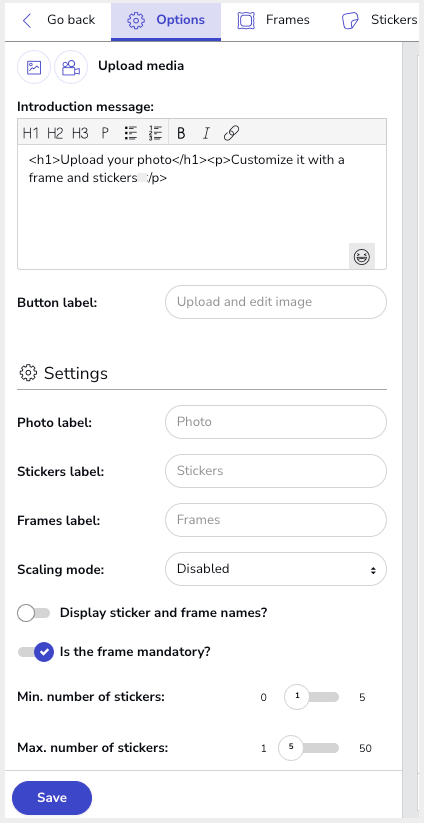The width and height of the screenshot is (424, 823).
Task: Enable Display sticker and frame names toggle
Action: (x=34, y=613)
